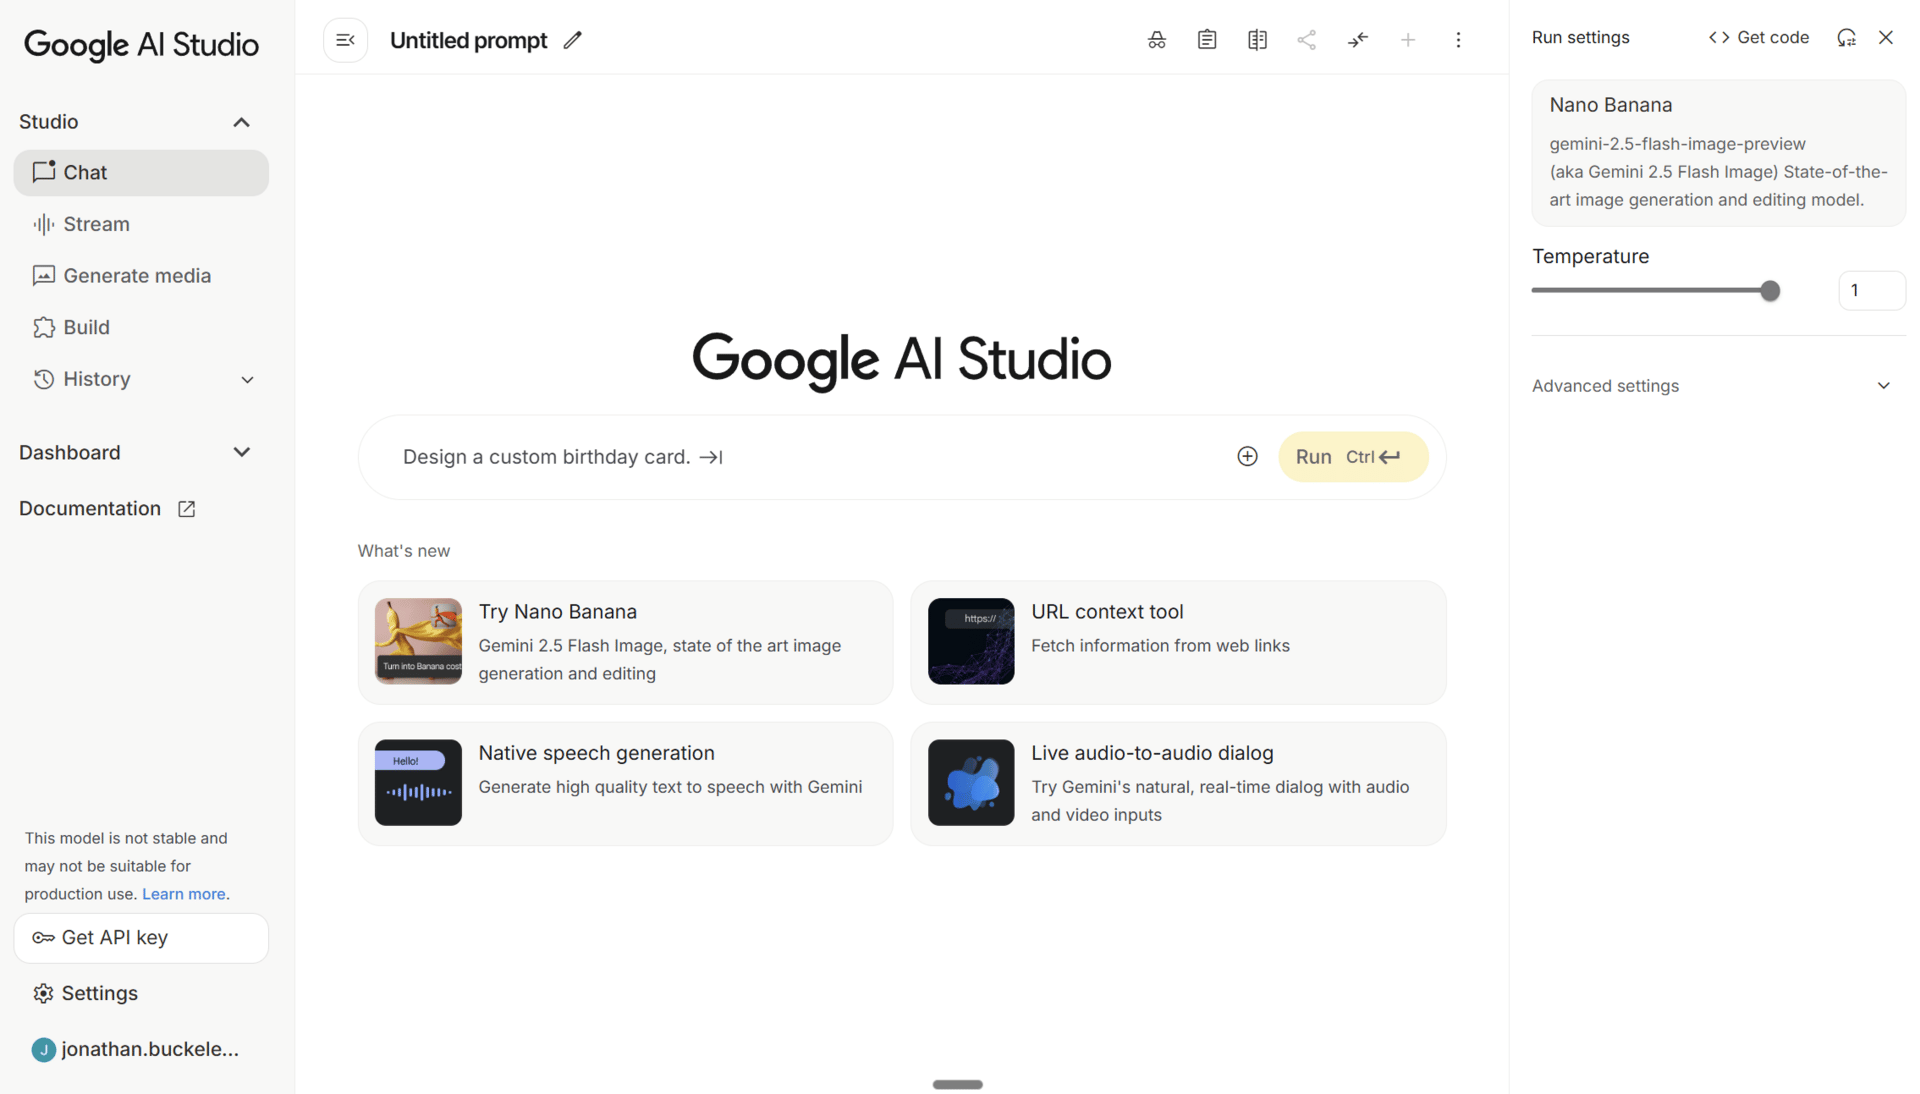This screenshot has width=1920, height=1094.
Task: Adjust the Temperature slider handle
Action: point(1770,291)
